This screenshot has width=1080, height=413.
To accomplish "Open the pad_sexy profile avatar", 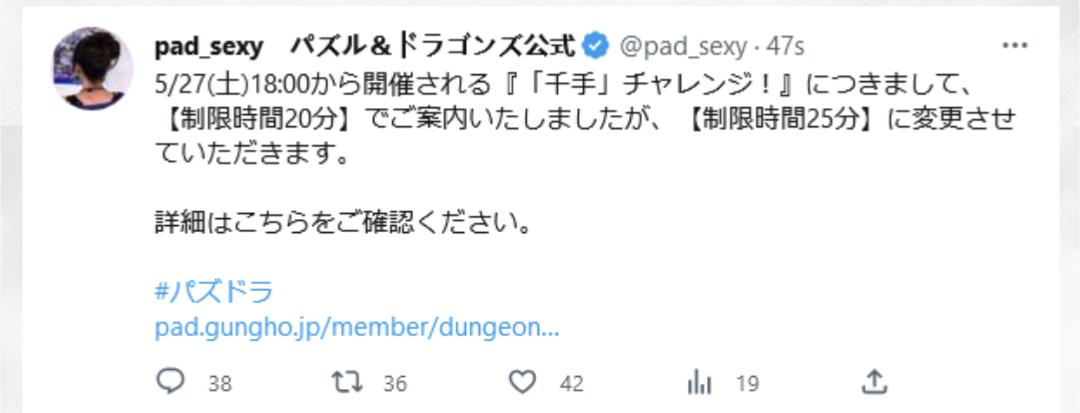I will tap(93, 68).
